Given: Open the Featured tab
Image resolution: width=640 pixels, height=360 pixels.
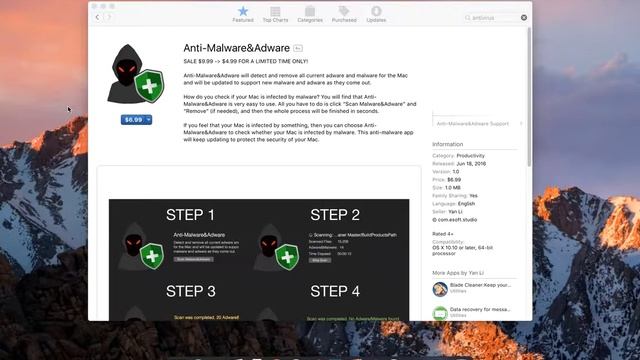Looking at the screenshot, I should coord(243,14).
